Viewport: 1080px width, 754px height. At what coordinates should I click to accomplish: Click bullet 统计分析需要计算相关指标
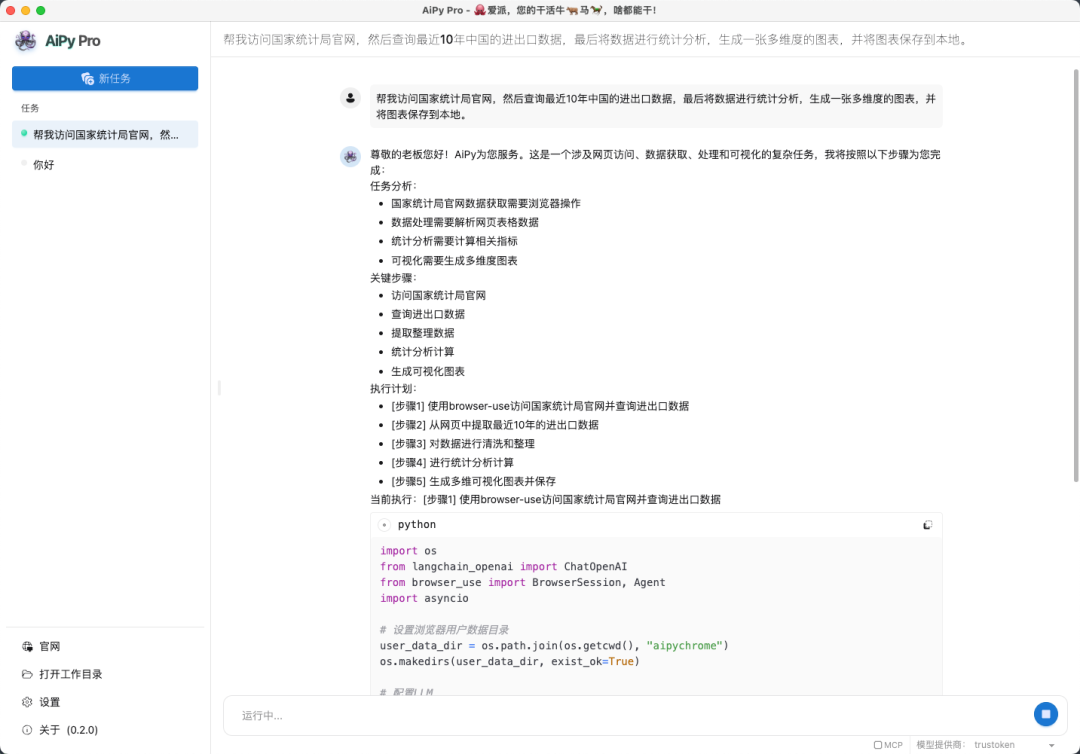pos(455,241)
